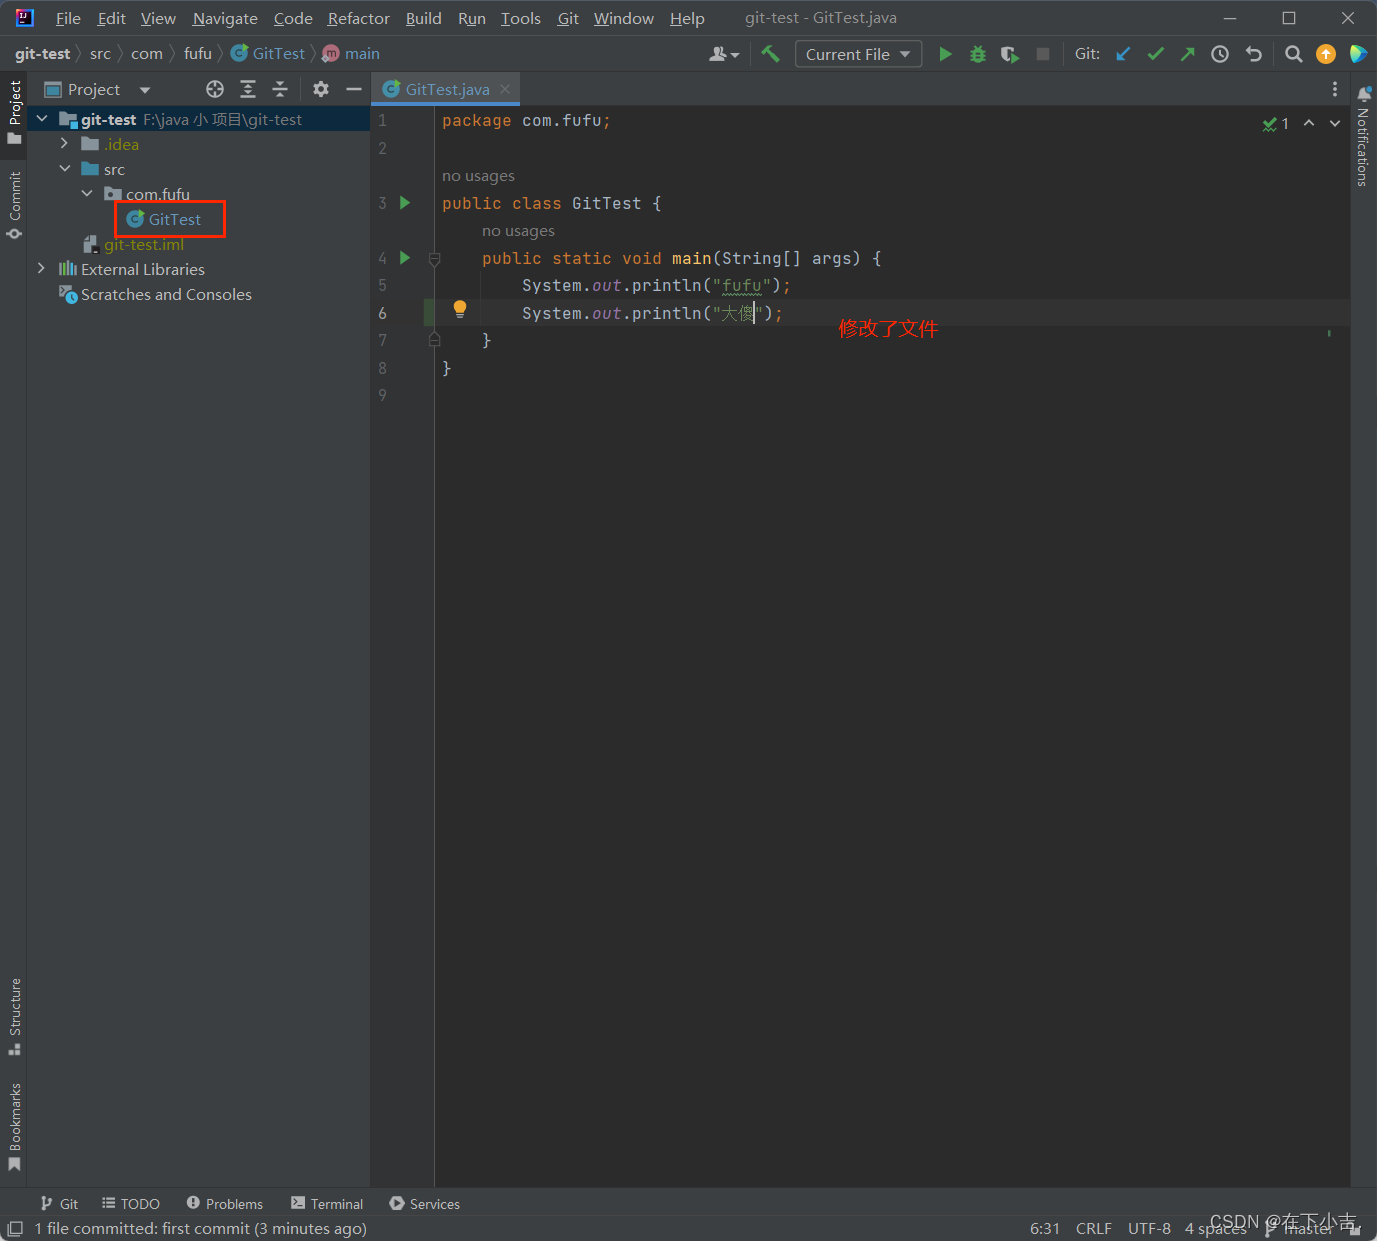
Task: Open the TODO tool window
Action: [131, 1204]
